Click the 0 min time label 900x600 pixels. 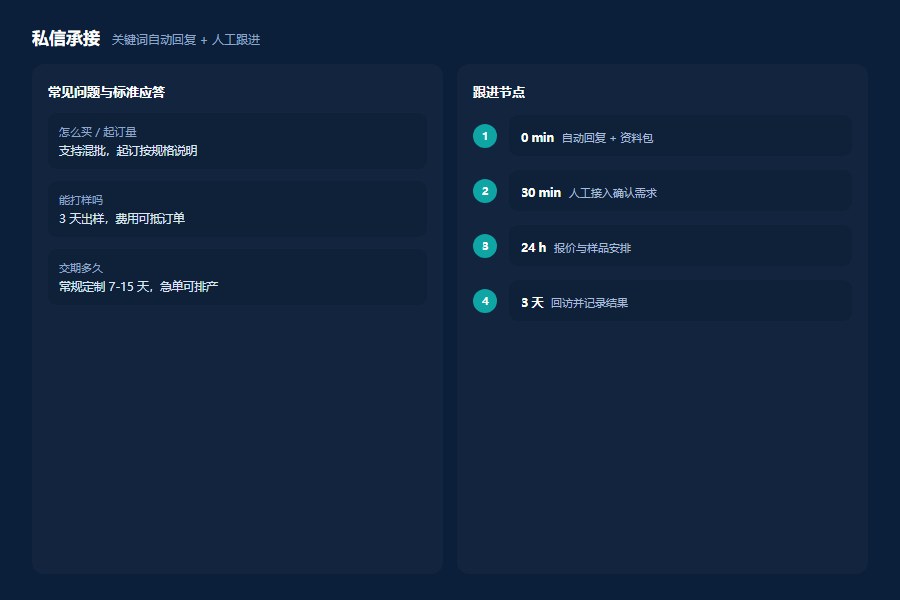pyautogui.click(x=537, y=138)
